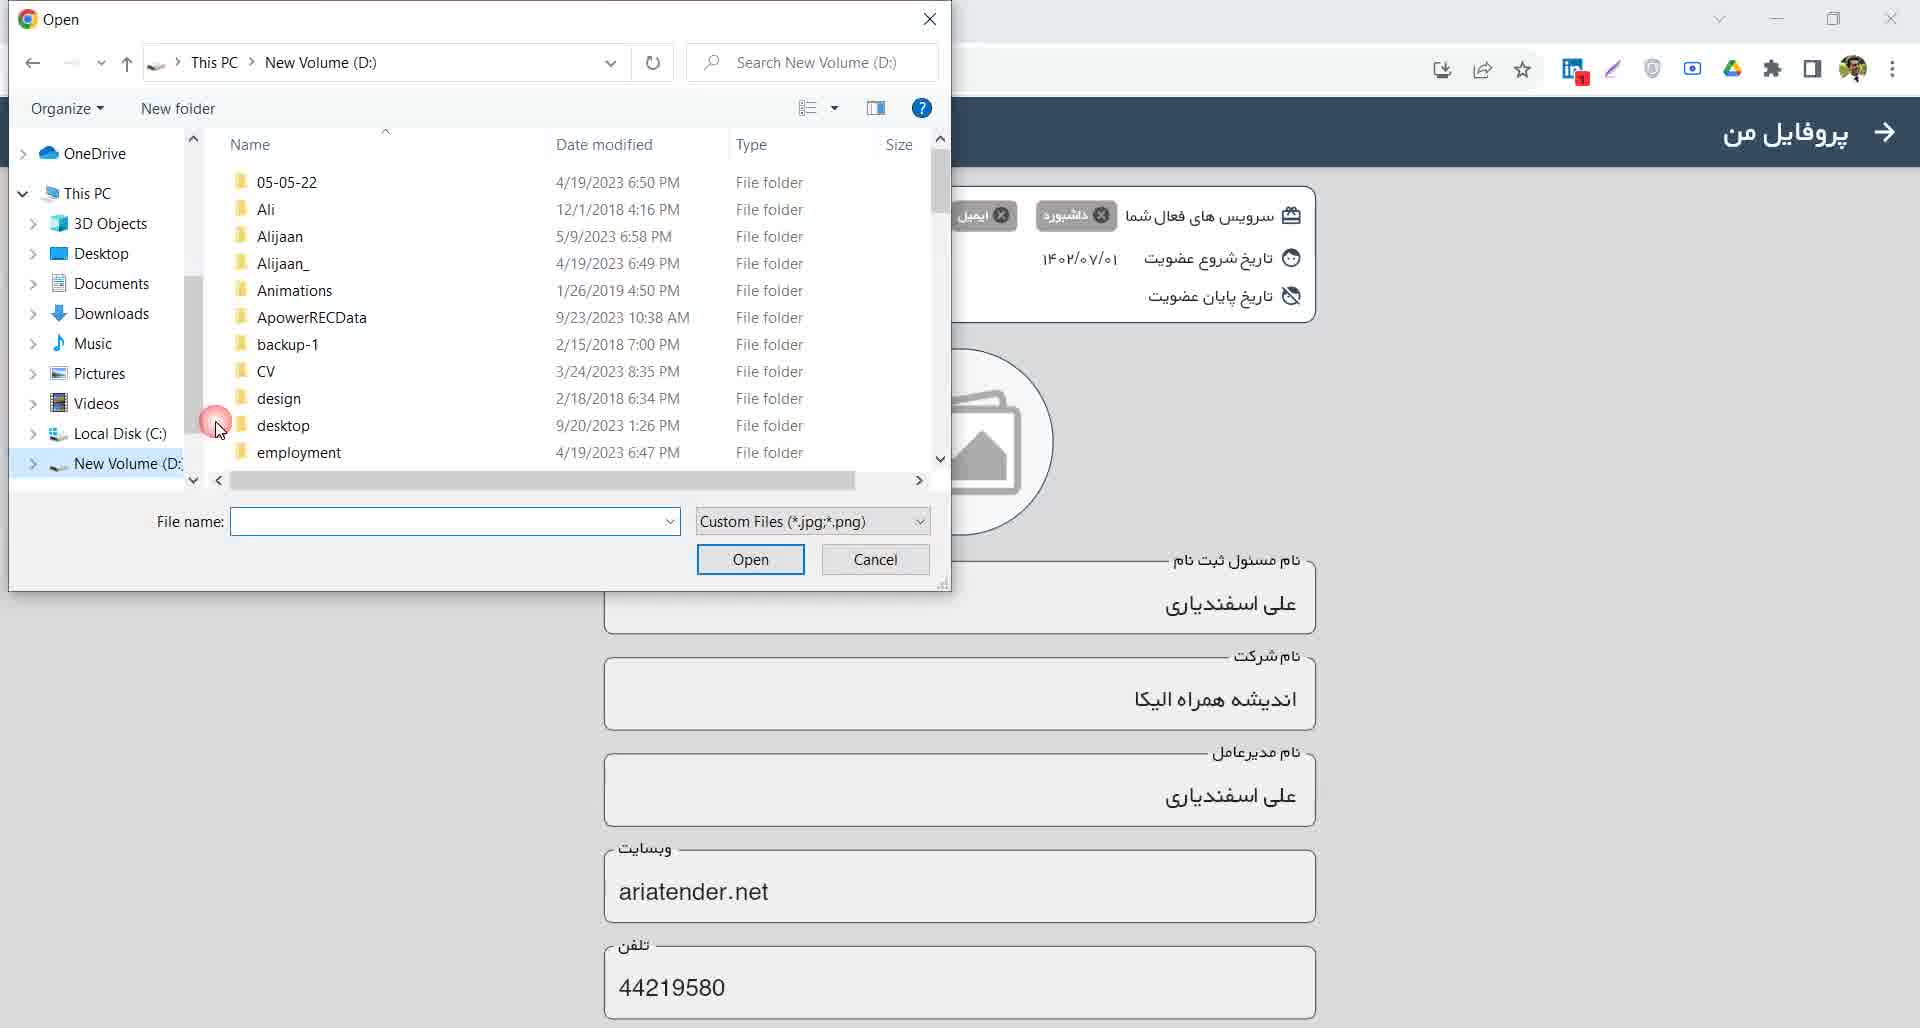Select the Alijaan folder without underscore
The width and height of the screenshot is (1920, 1028).
(x=279, y=236)
